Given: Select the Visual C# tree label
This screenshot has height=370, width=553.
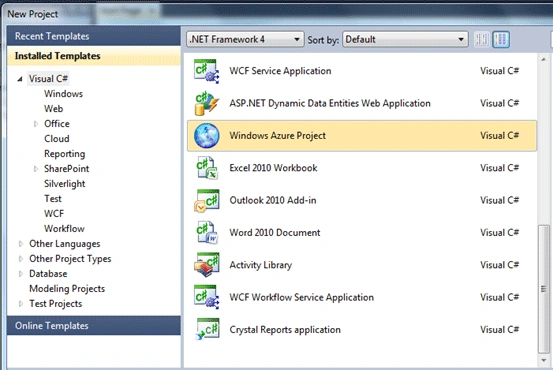Looking at the screenshot, I should (x=48, y=79).
